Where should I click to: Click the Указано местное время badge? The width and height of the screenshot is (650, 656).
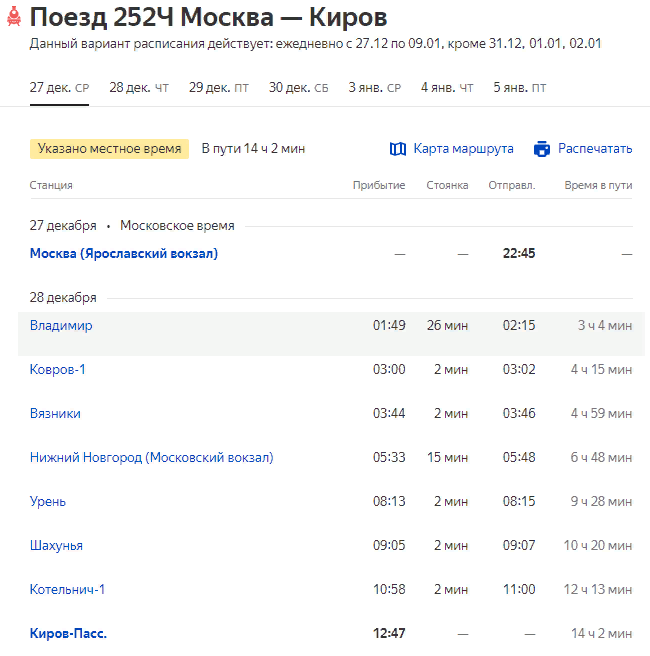pos(109,149)
